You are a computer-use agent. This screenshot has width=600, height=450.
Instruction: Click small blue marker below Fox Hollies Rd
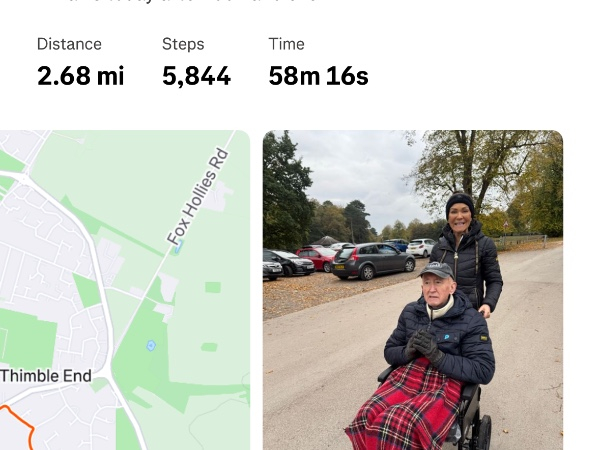(179, 248)
